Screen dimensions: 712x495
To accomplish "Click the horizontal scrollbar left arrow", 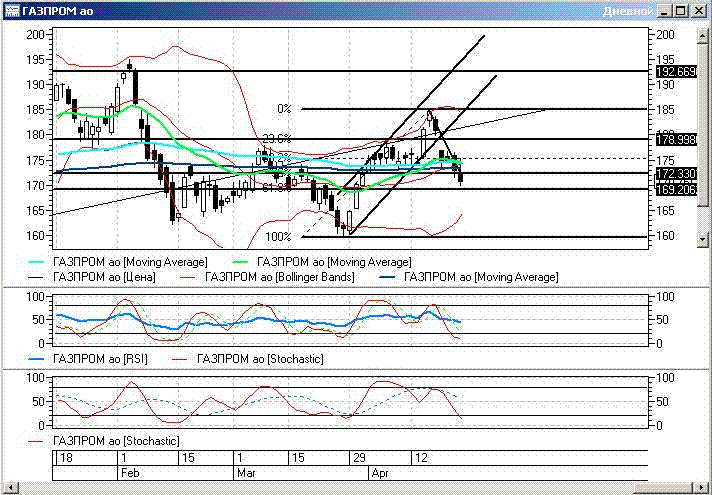I will pyautogui.click(x=10, y=487).
